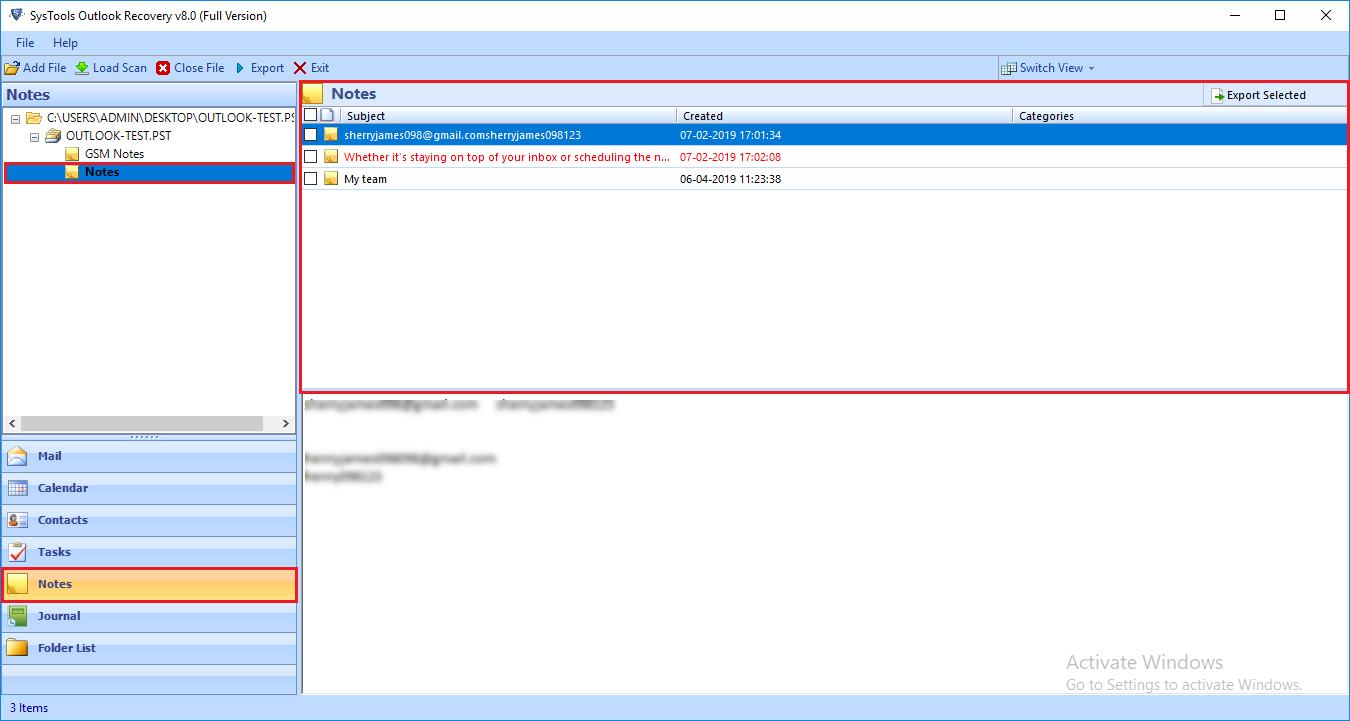Viewport: 1350px width, 721px height.
Task: Tick the select-all checkbox in the list header
Action: [310, 115]
